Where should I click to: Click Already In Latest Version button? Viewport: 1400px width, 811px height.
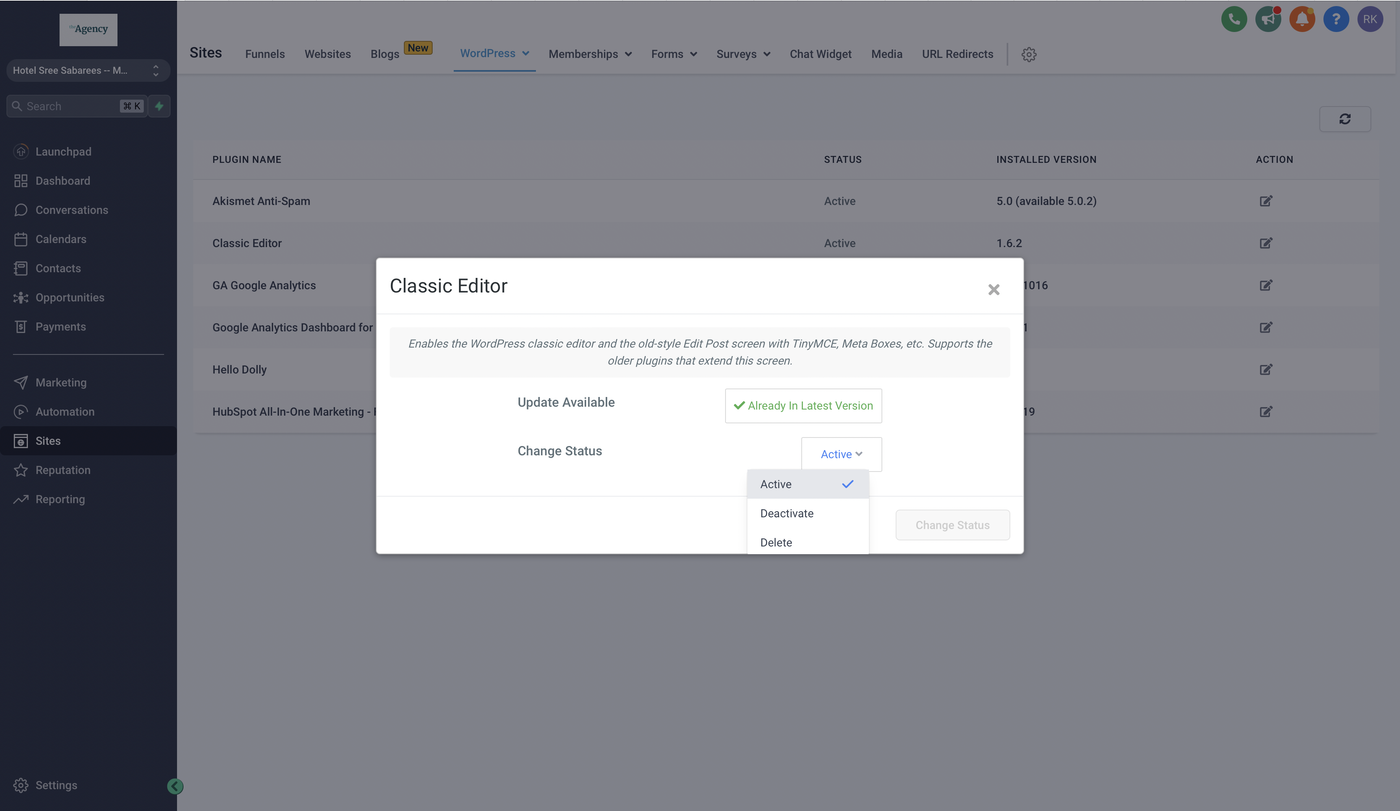pyautogui.click(x=803, y=406)
